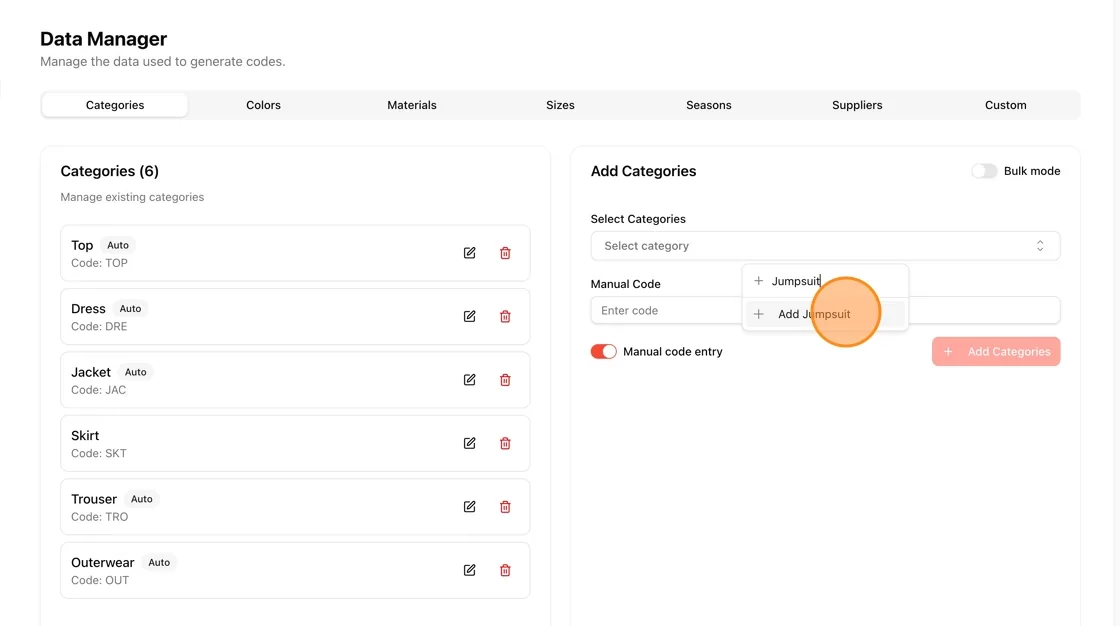Edit the Trouser category
1120x626 pixels.
point(469,507)
